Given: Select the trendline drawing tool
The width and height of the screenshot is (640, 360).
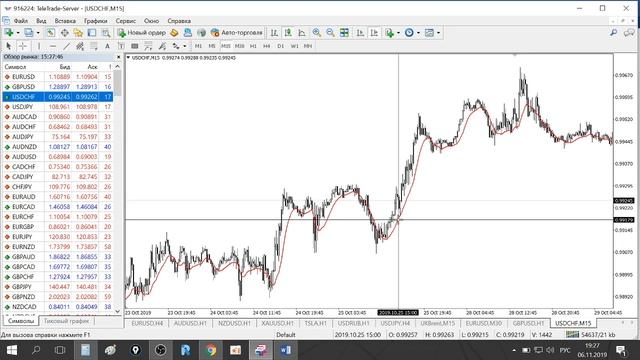Looking at the screenshot, I should pyautogui.click(x=66, y=46).
